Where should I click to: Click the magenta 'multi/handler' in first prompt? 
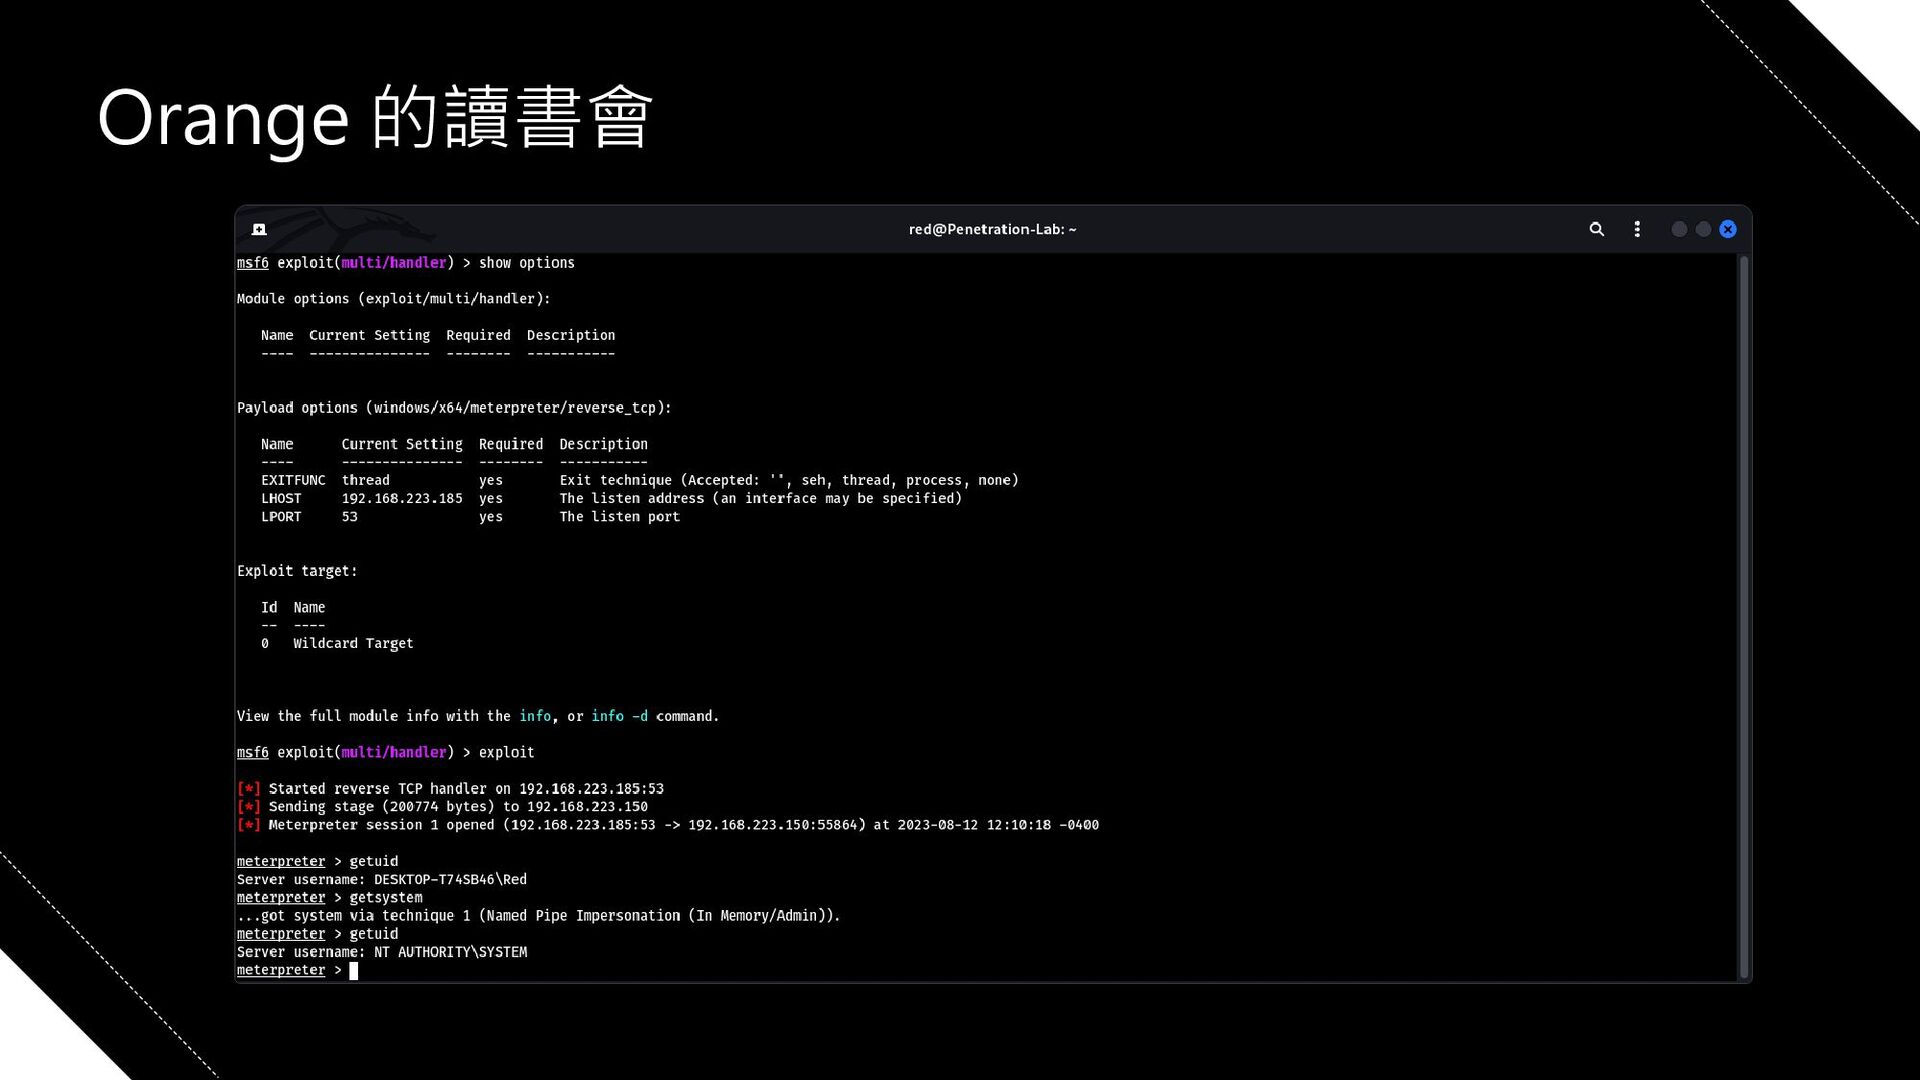[x=393, y=263]
